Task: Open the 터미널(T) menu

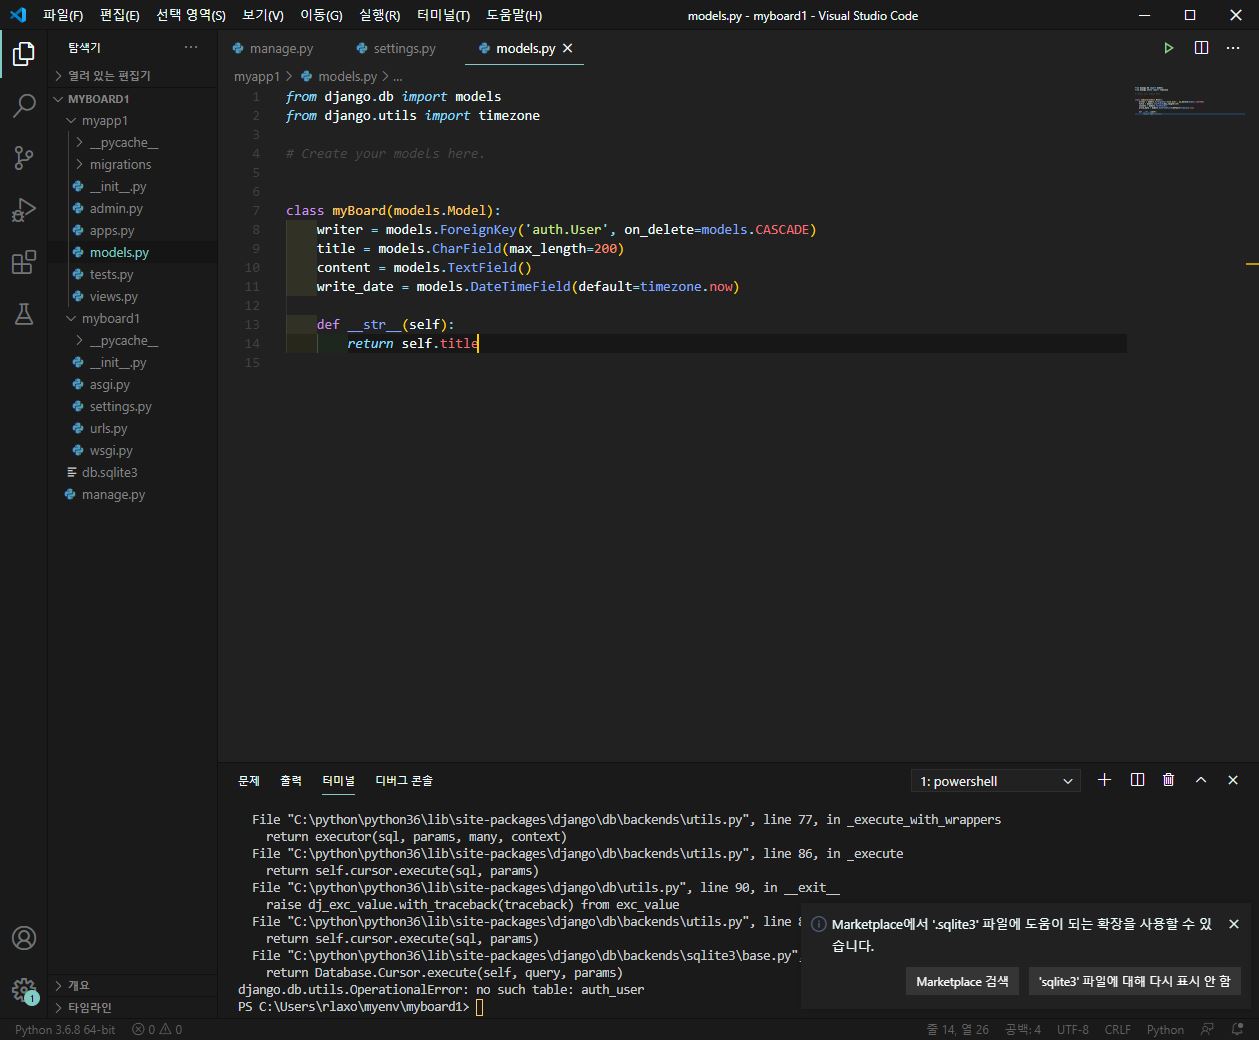Action: tap(443, 15)
